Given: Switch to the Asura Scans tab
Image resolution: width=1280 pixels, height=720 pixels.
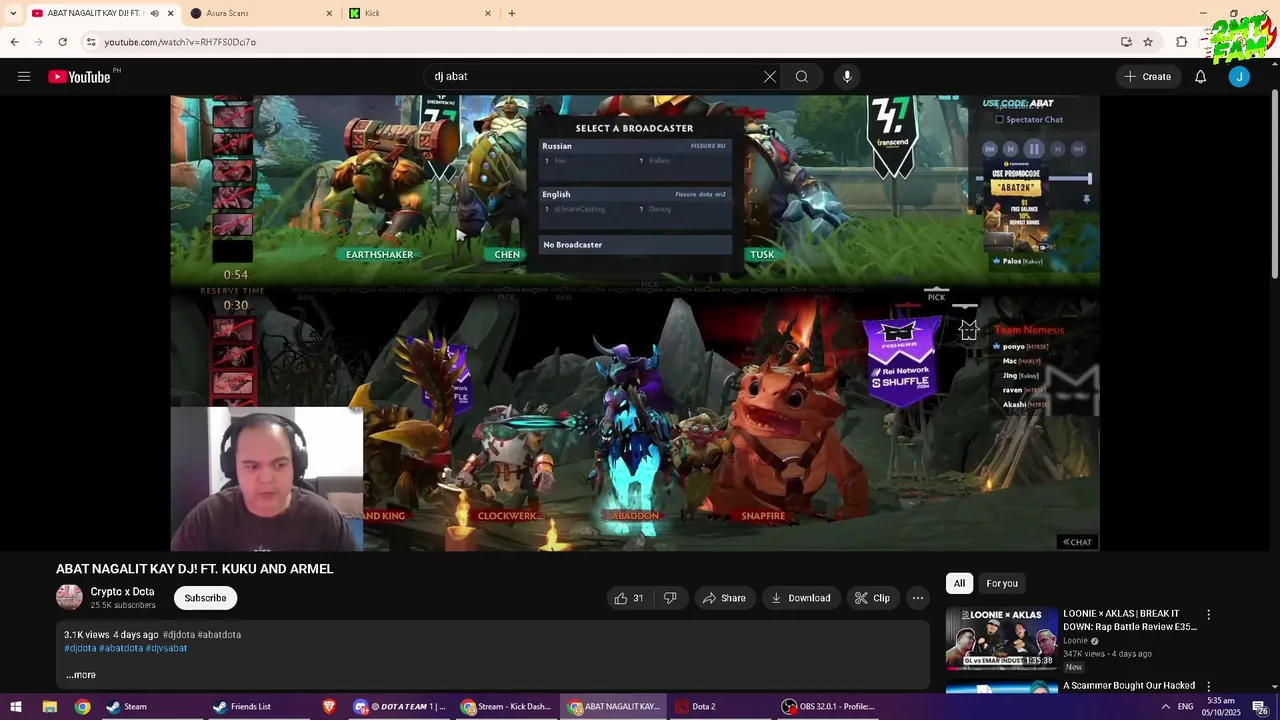Looking at the screenshot, I should pyautogui.click(x=262, y=13).
